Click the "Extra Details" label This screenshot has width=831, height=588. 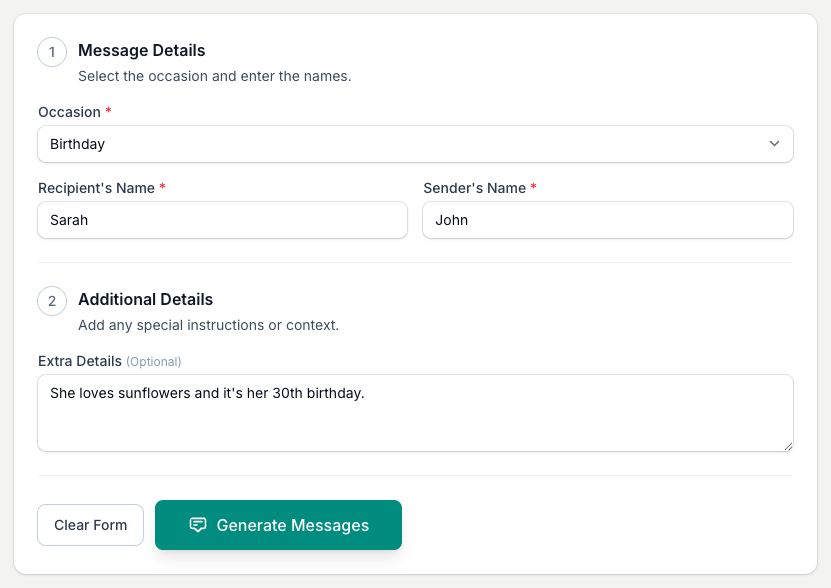point(80,361)
